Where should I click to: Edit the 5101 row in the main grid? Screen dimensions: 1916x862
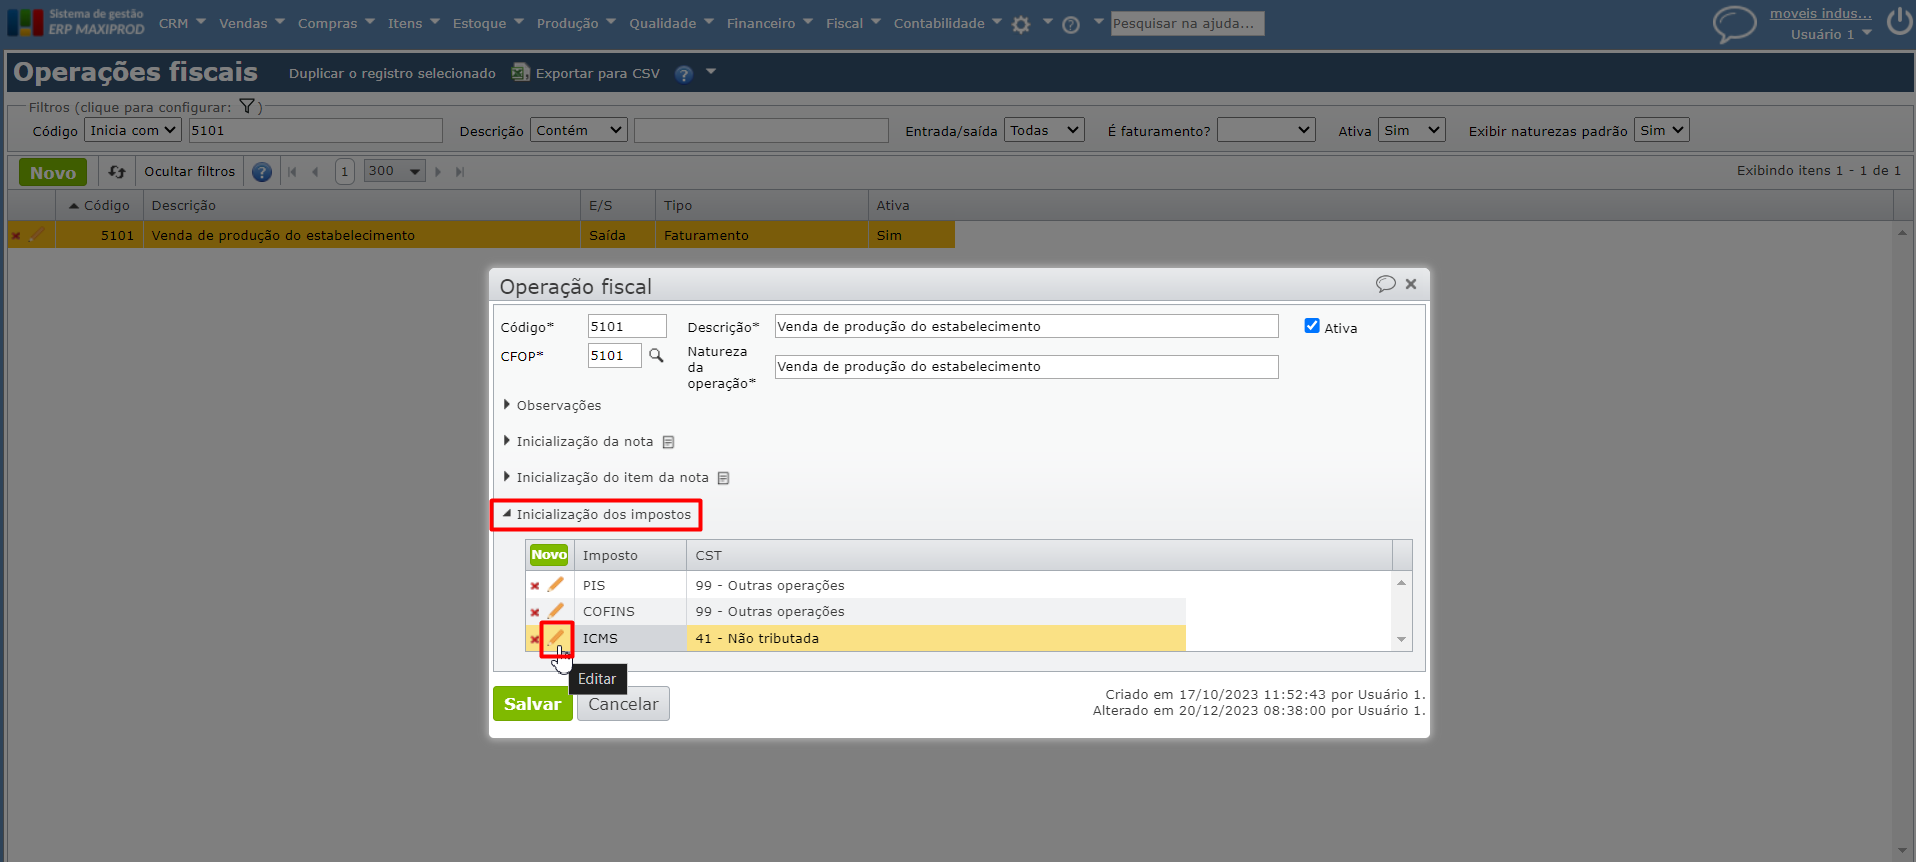37,234
